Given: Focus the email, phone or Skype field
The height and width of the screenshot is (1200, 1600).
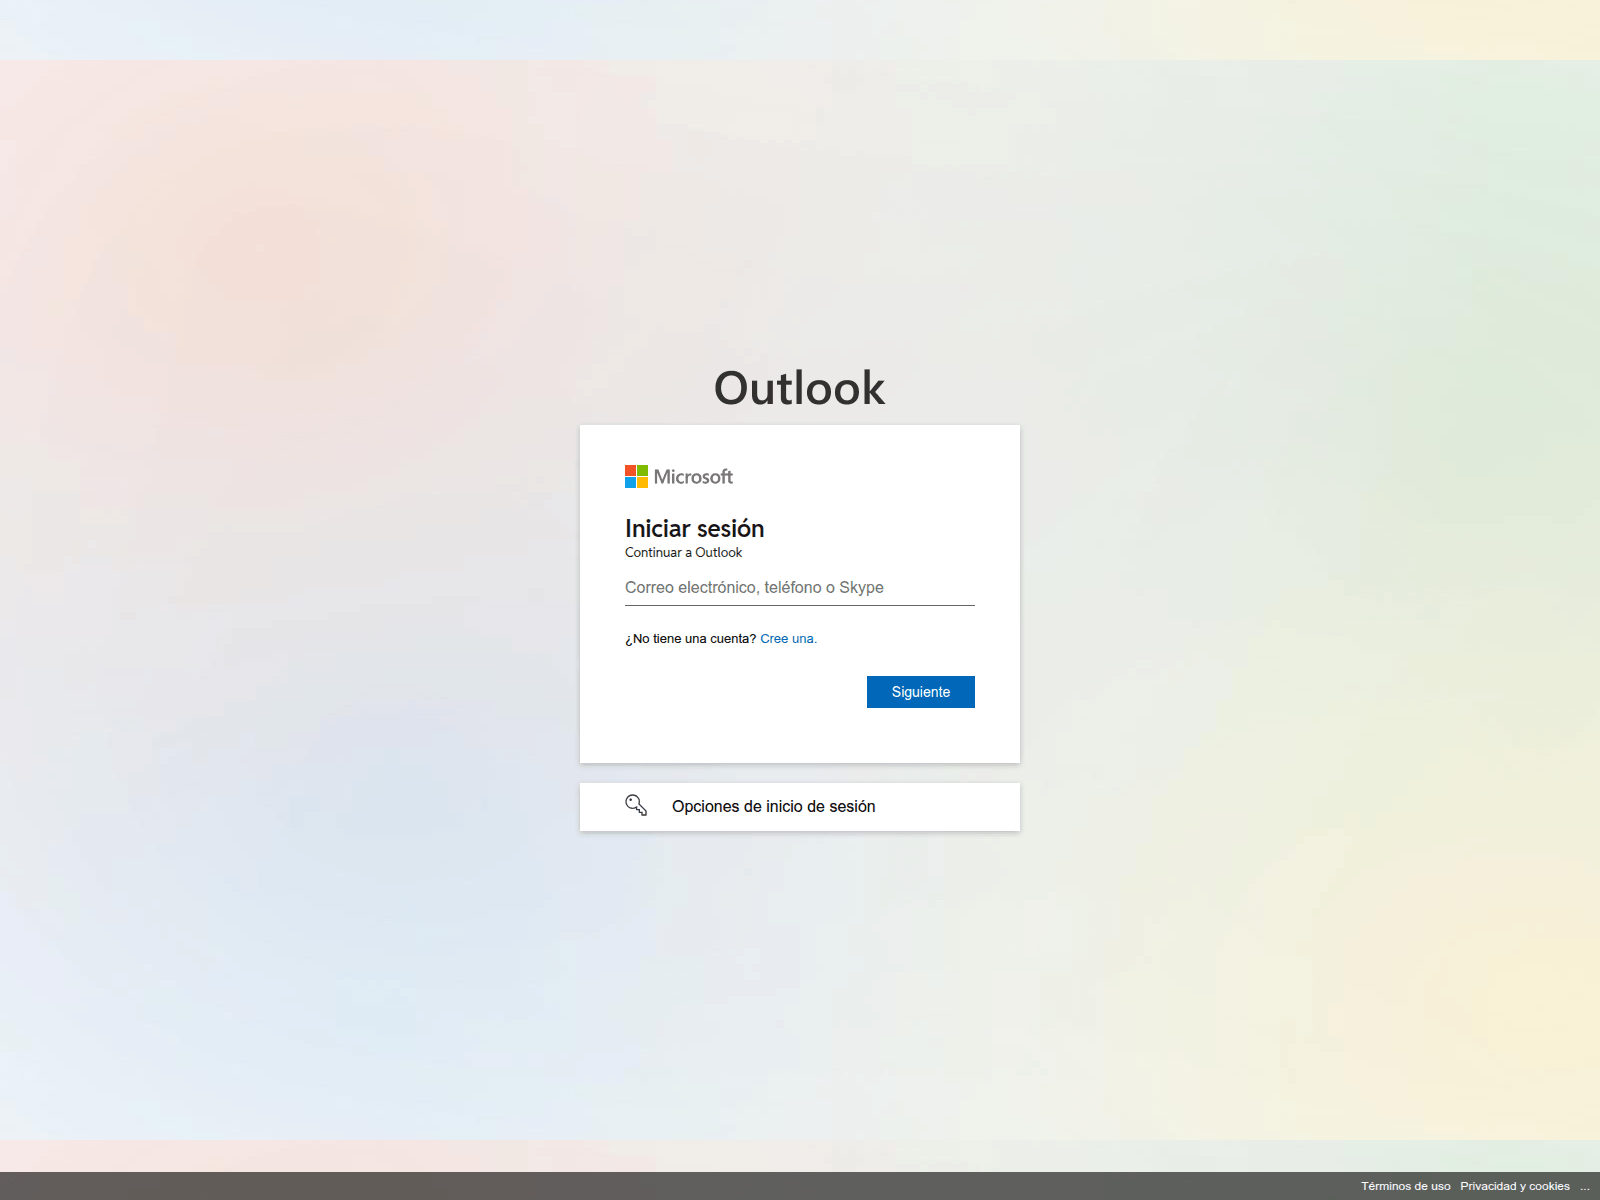Looking at the screenshot, I should [x=800, y=588].
